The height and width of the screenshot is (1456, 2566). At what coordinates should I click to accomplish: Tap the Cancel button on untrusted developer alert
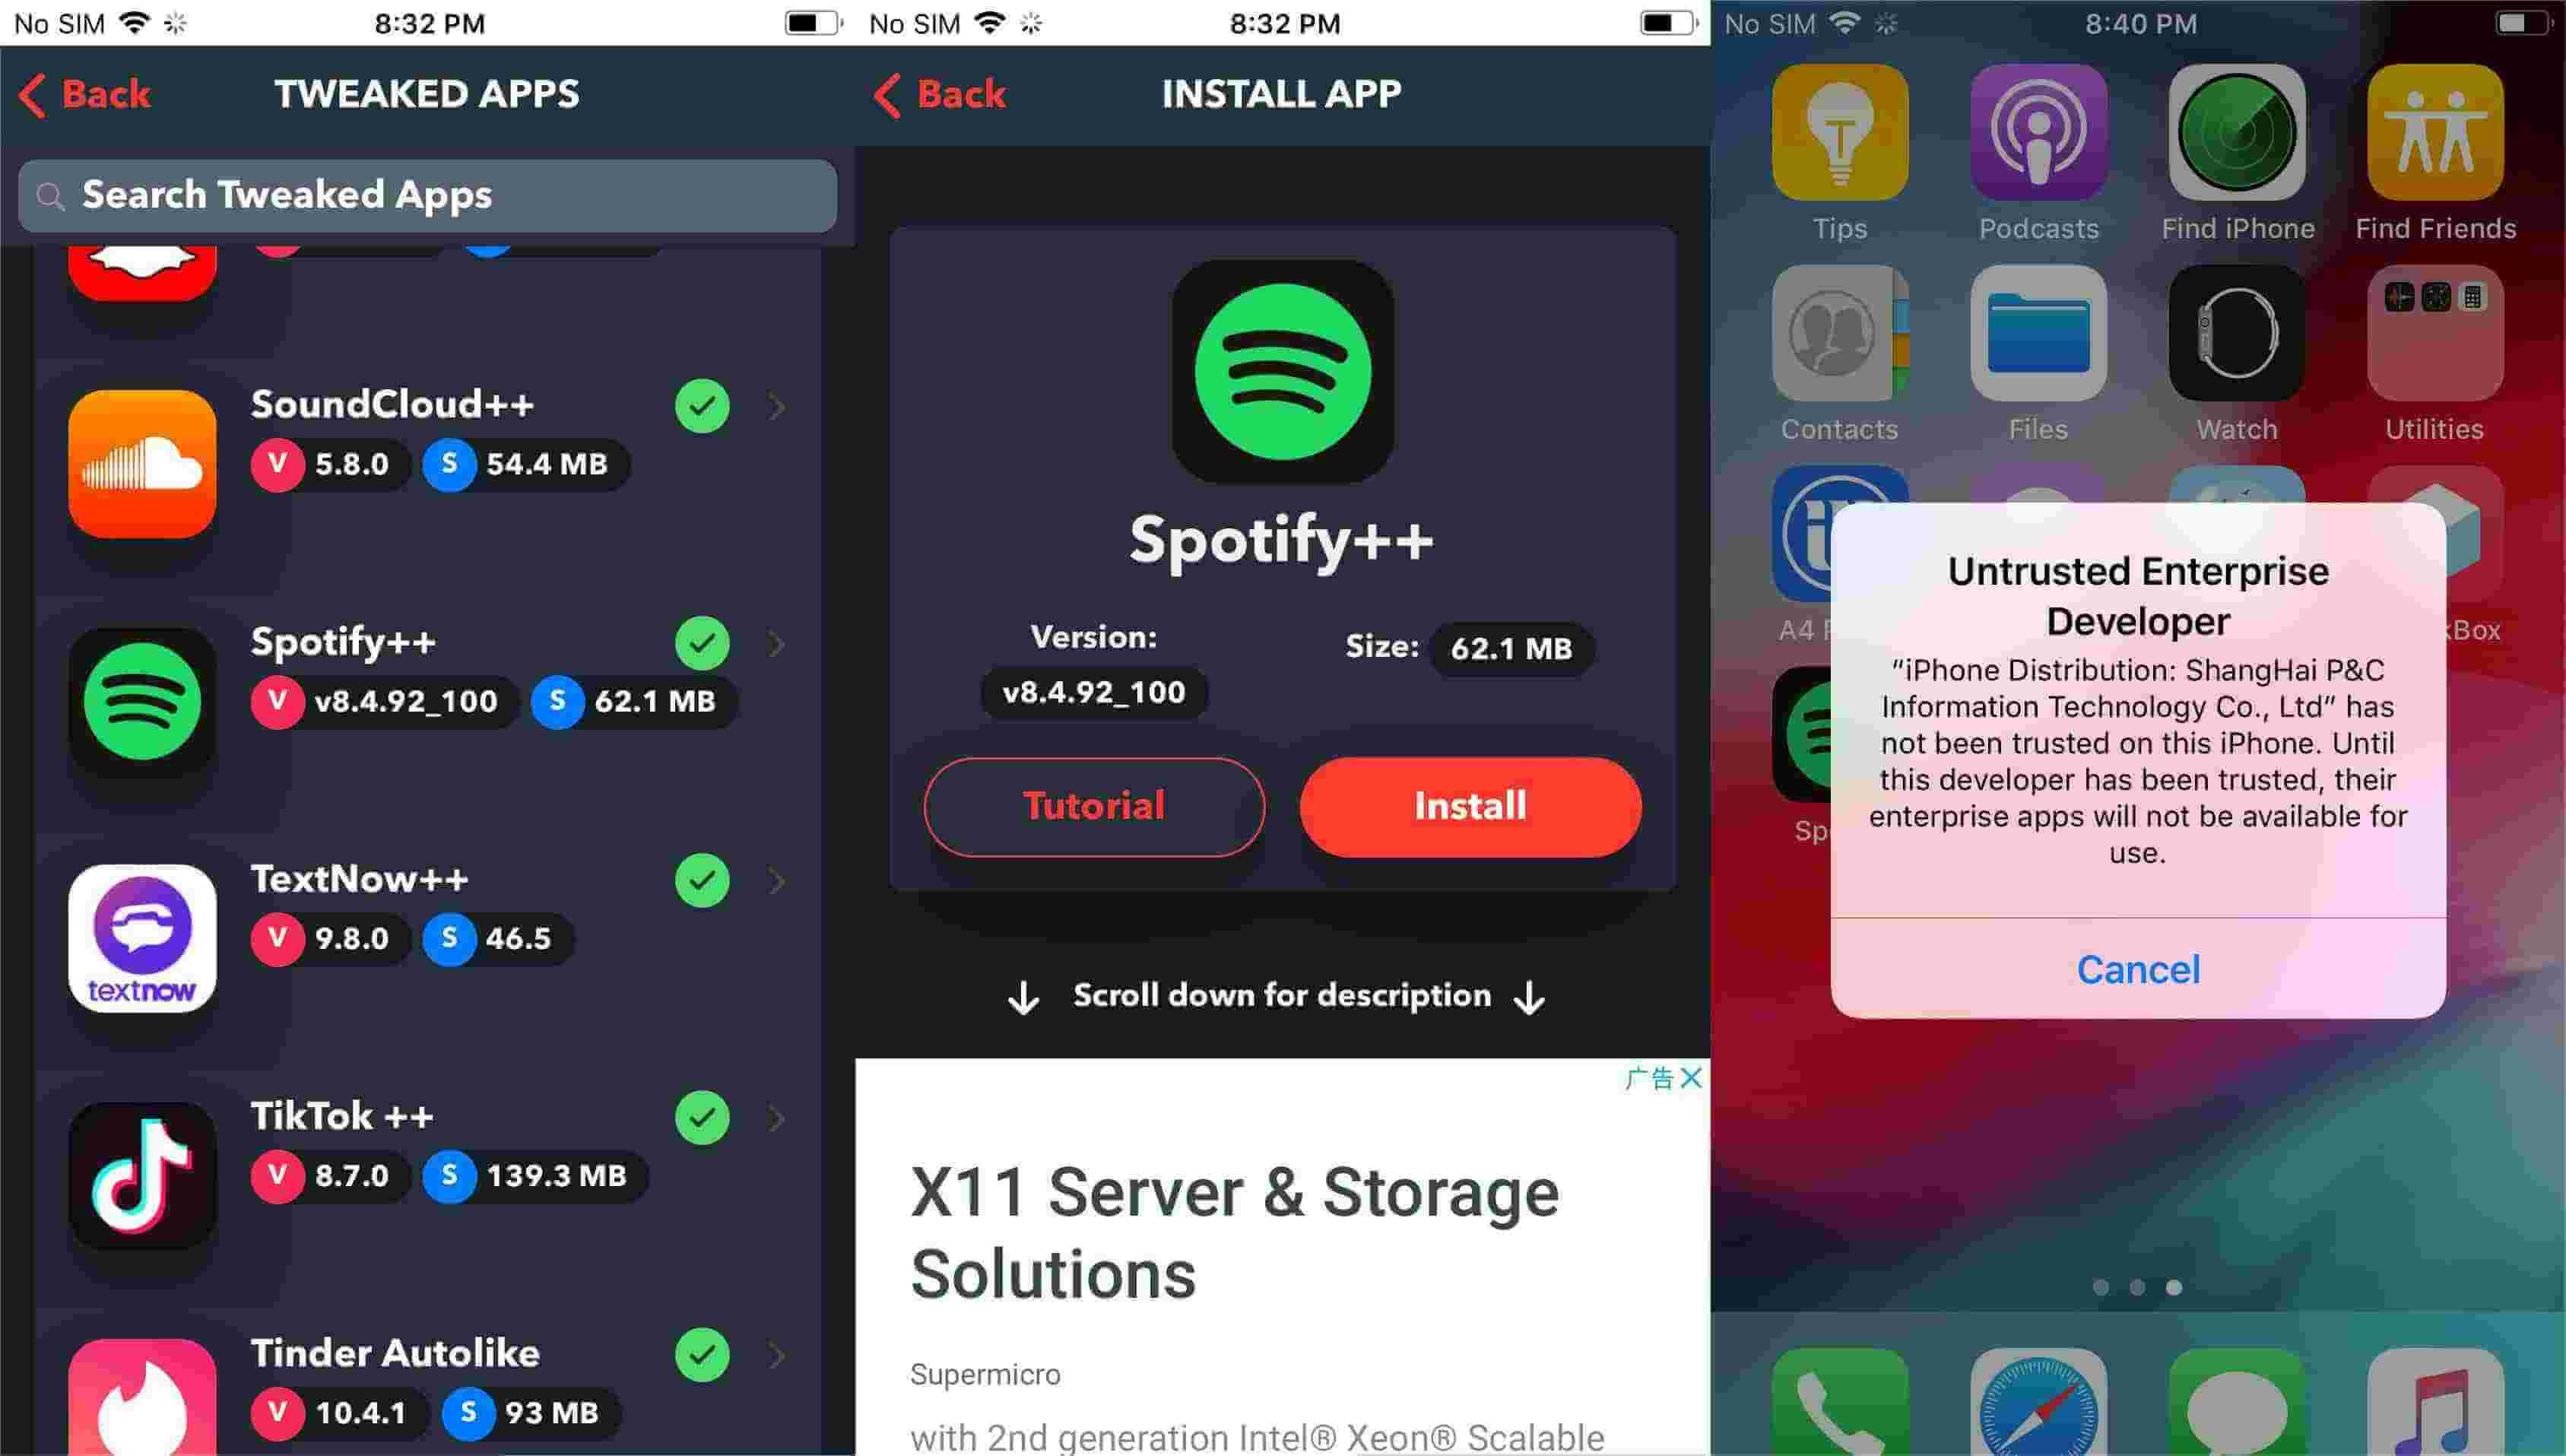pyautogui.click(x=2138, y=968)
